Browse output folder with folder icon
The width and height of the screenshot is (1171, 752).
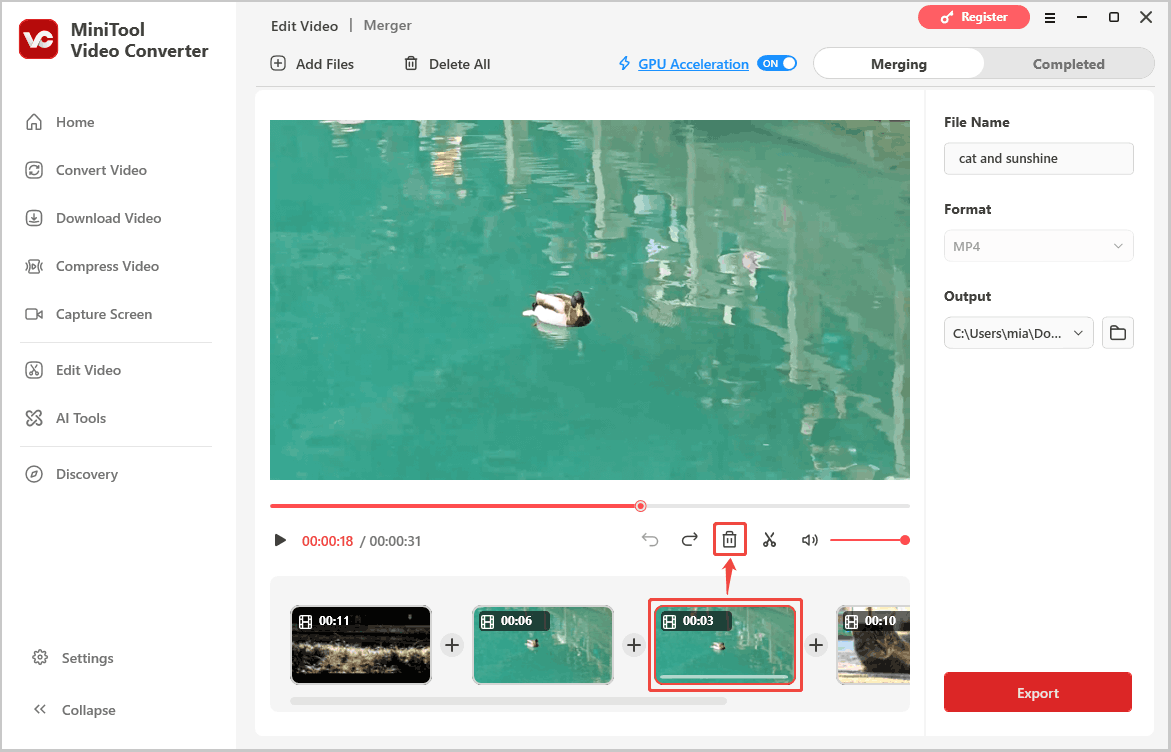[x=1117, y=333]
